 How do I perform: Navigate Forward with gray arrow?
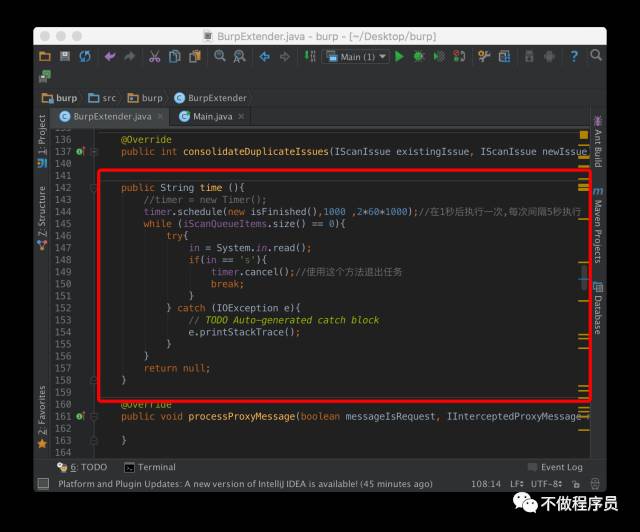tap(285, 56)
